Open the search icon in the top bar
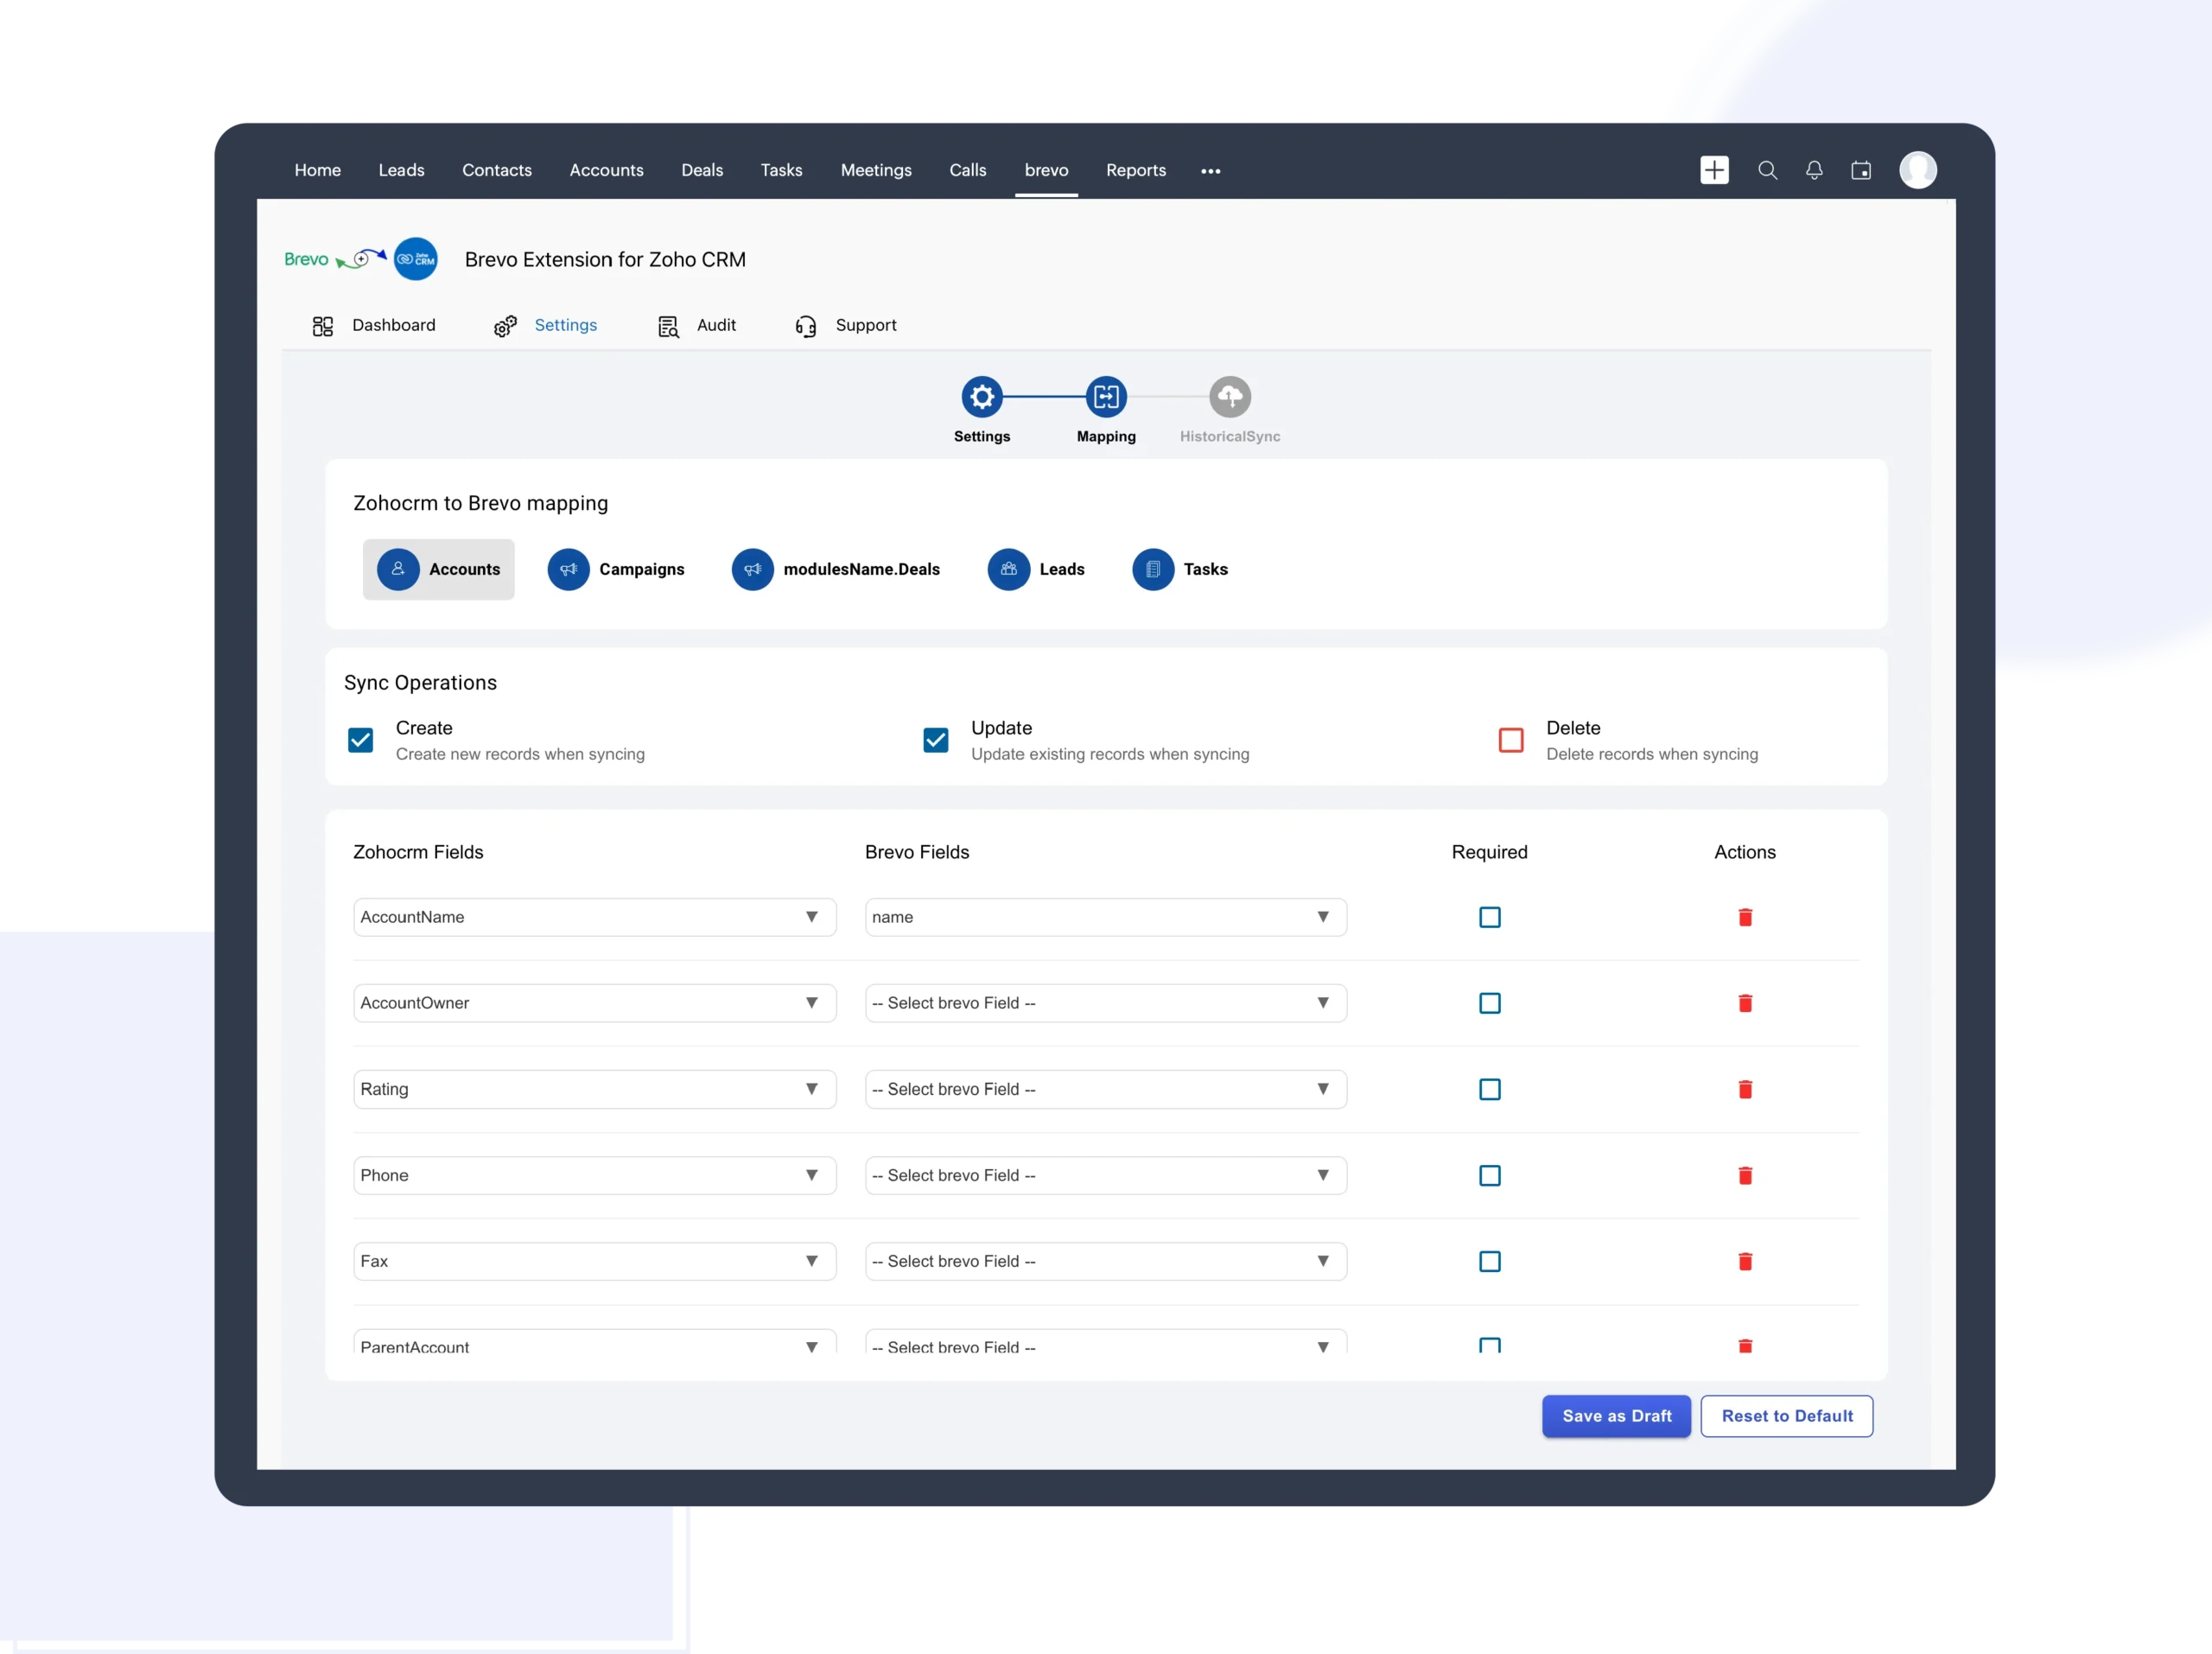Viewport: 2212px width, 1654px height. point(1768,170)
